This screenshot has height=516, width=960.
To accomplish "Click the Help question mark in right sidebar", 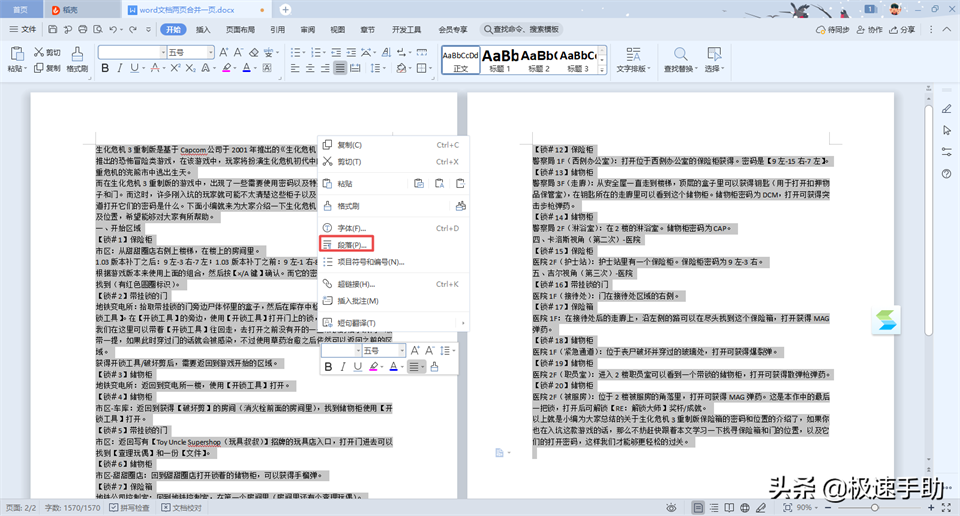I will coord(945,173).
